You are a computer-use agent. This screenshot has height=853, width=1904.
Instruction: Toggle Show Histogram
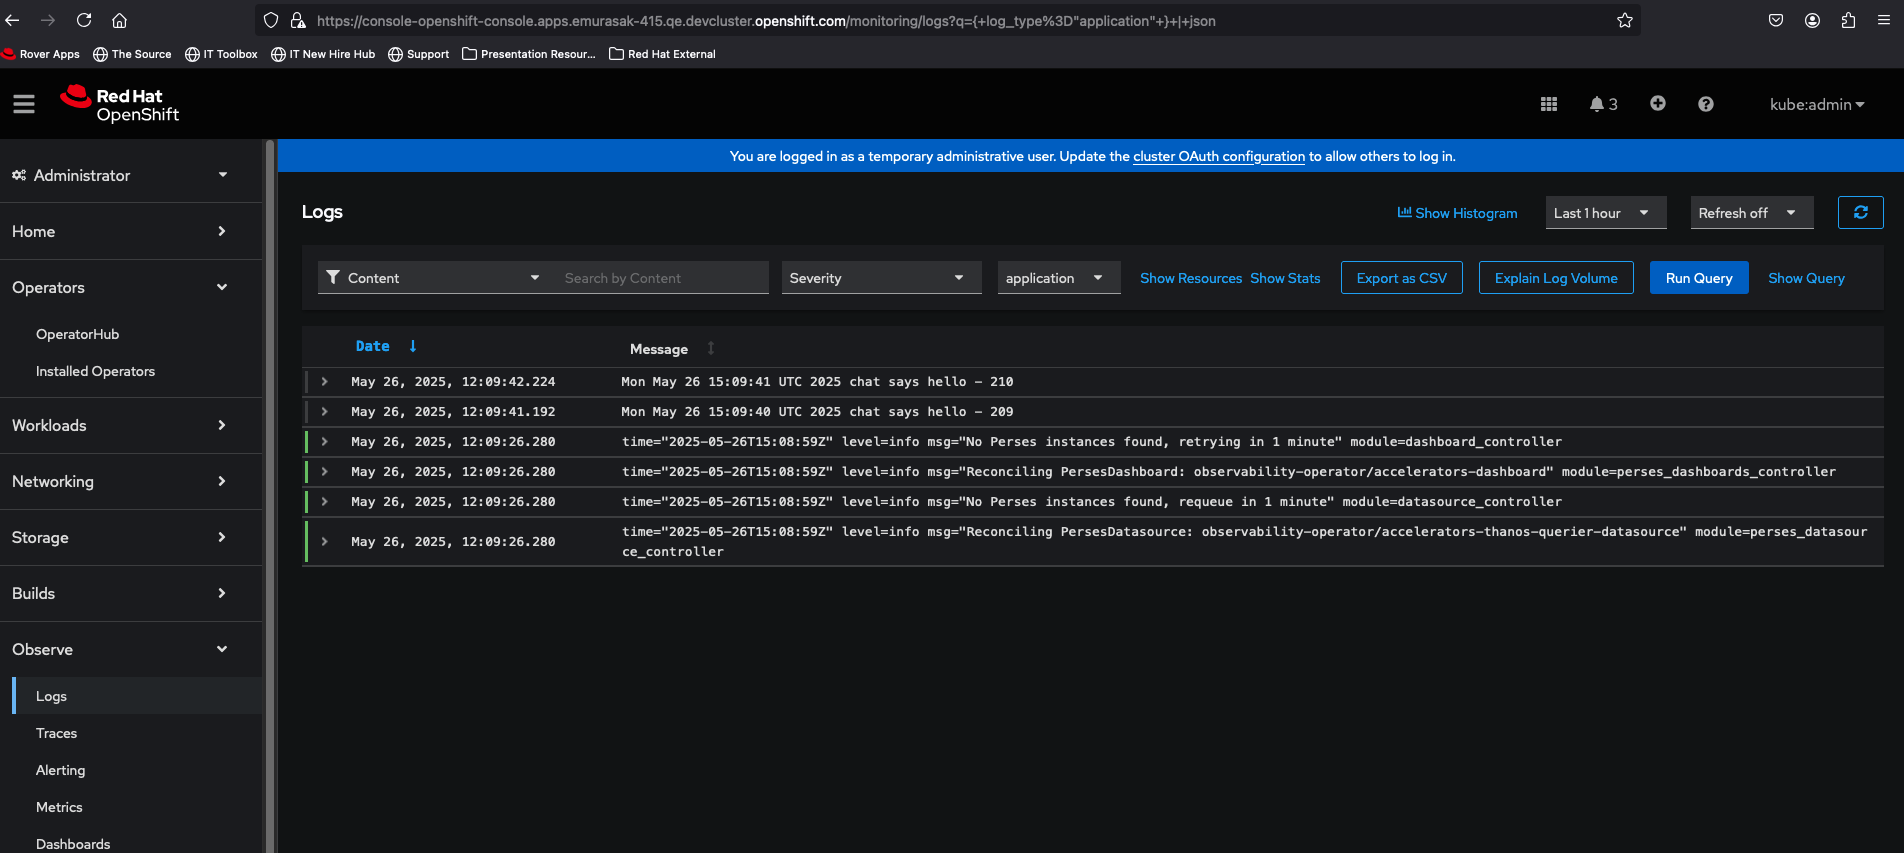tap(1457, 213)
